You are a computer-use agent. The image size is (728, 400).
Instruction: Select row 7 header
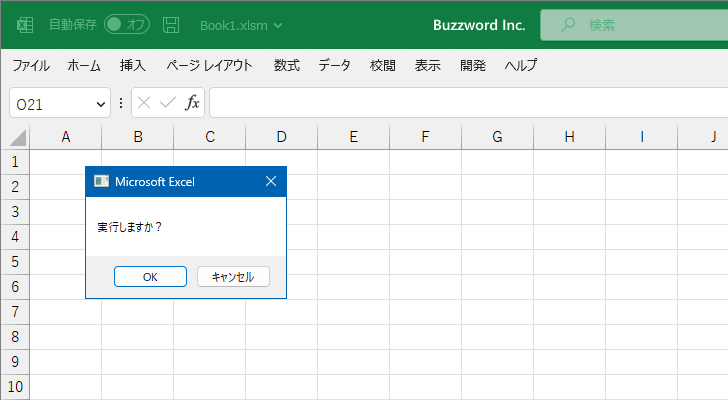[x=15, y=312]
